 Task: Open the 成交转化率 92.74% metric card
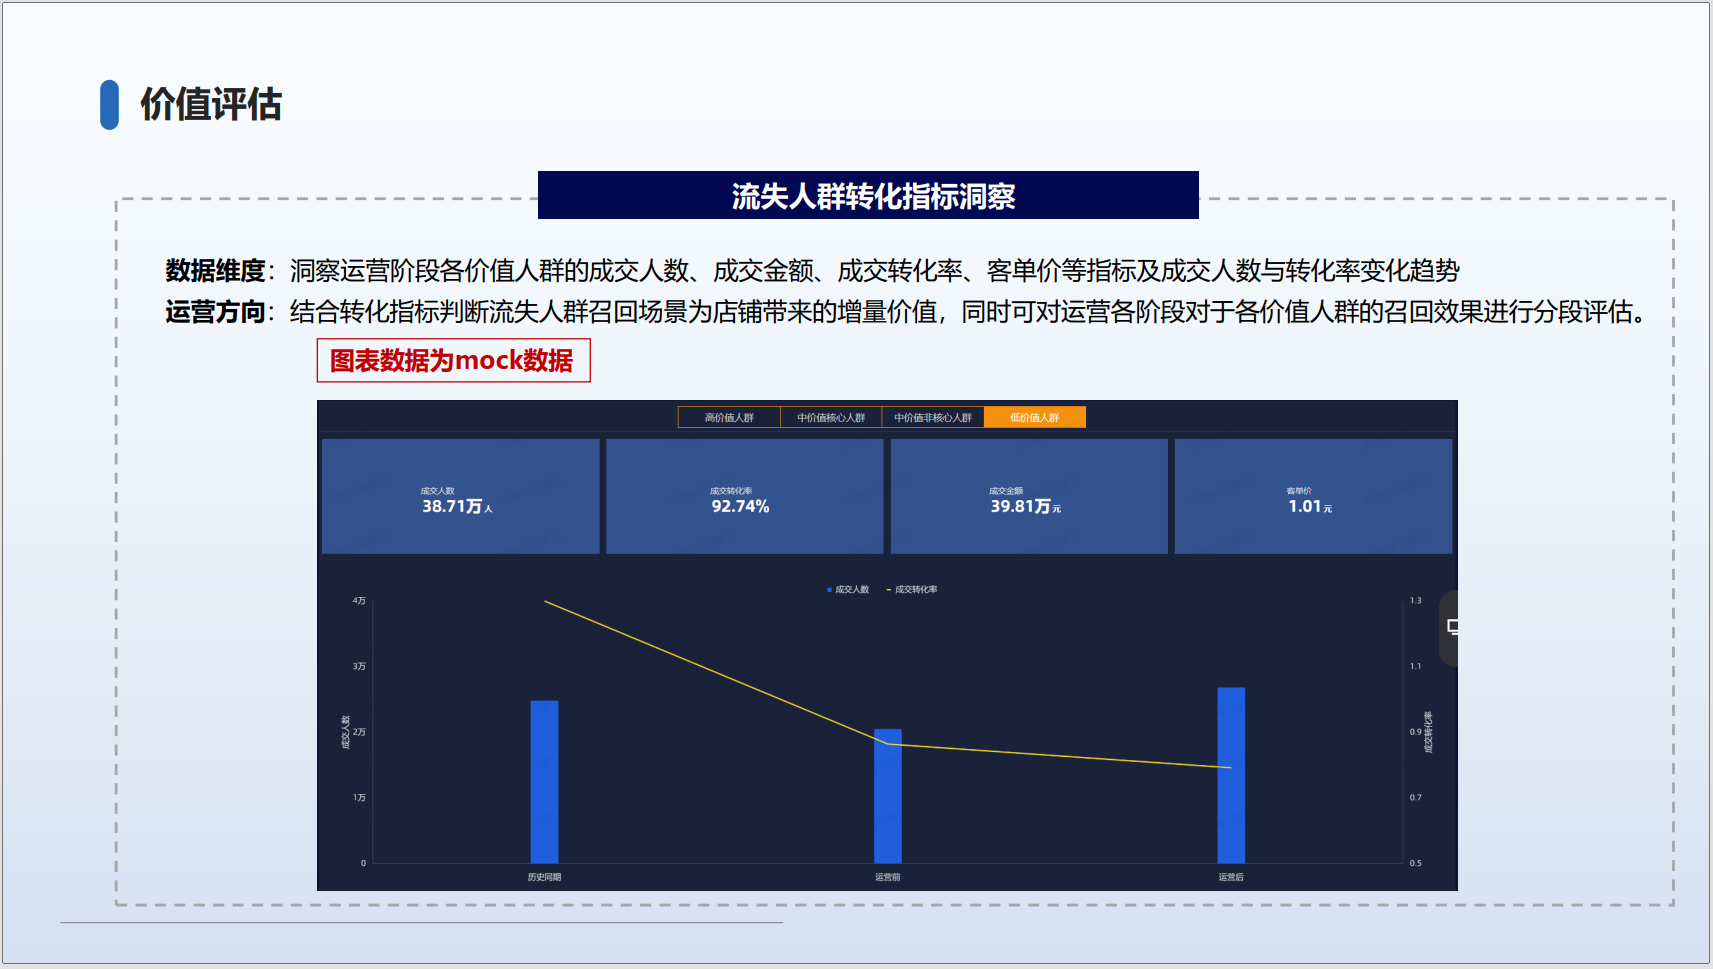tap(745, 496)
